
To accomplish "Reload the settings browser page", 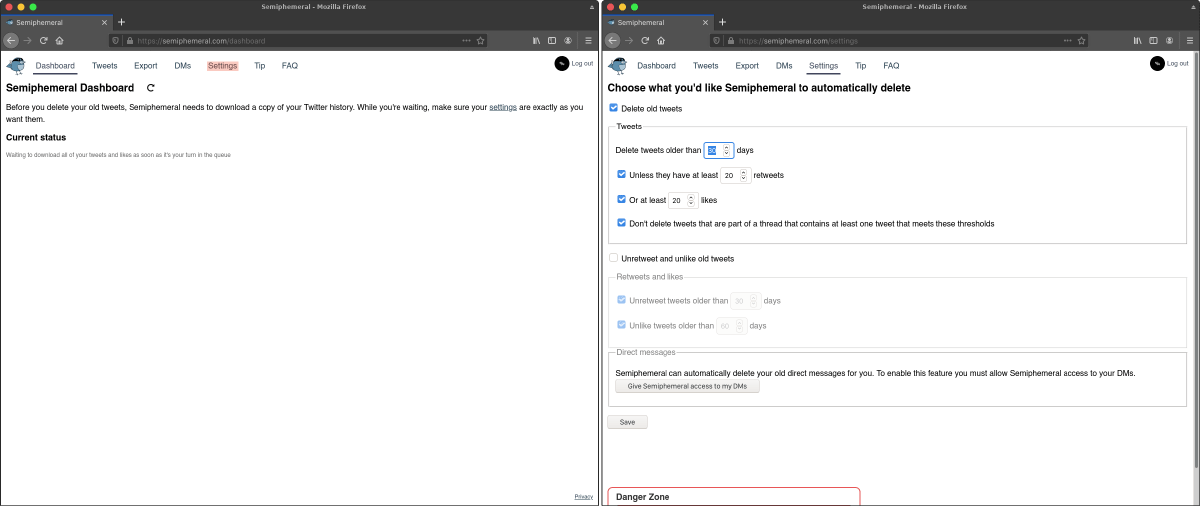I will [x=643, y=40].
